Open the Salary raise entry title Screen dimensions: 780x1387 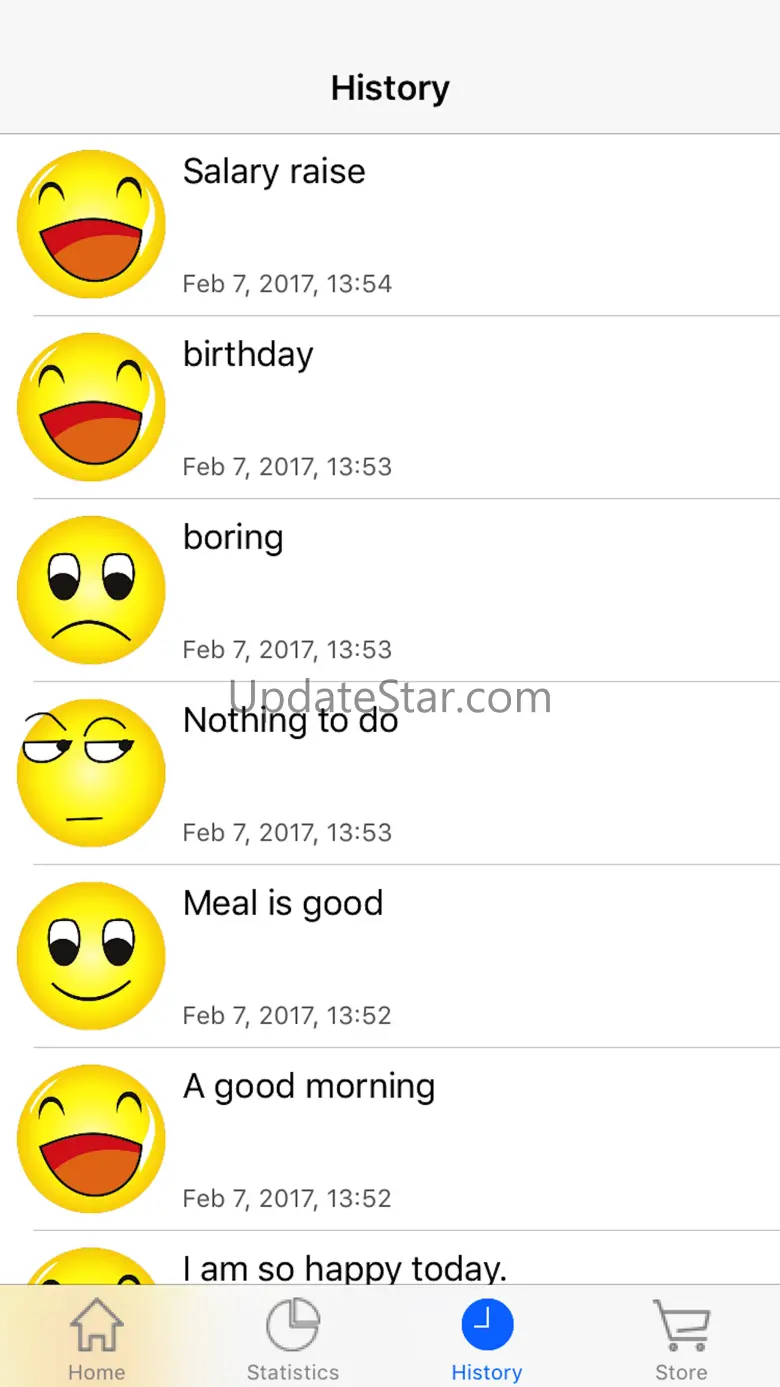(274, 171)
